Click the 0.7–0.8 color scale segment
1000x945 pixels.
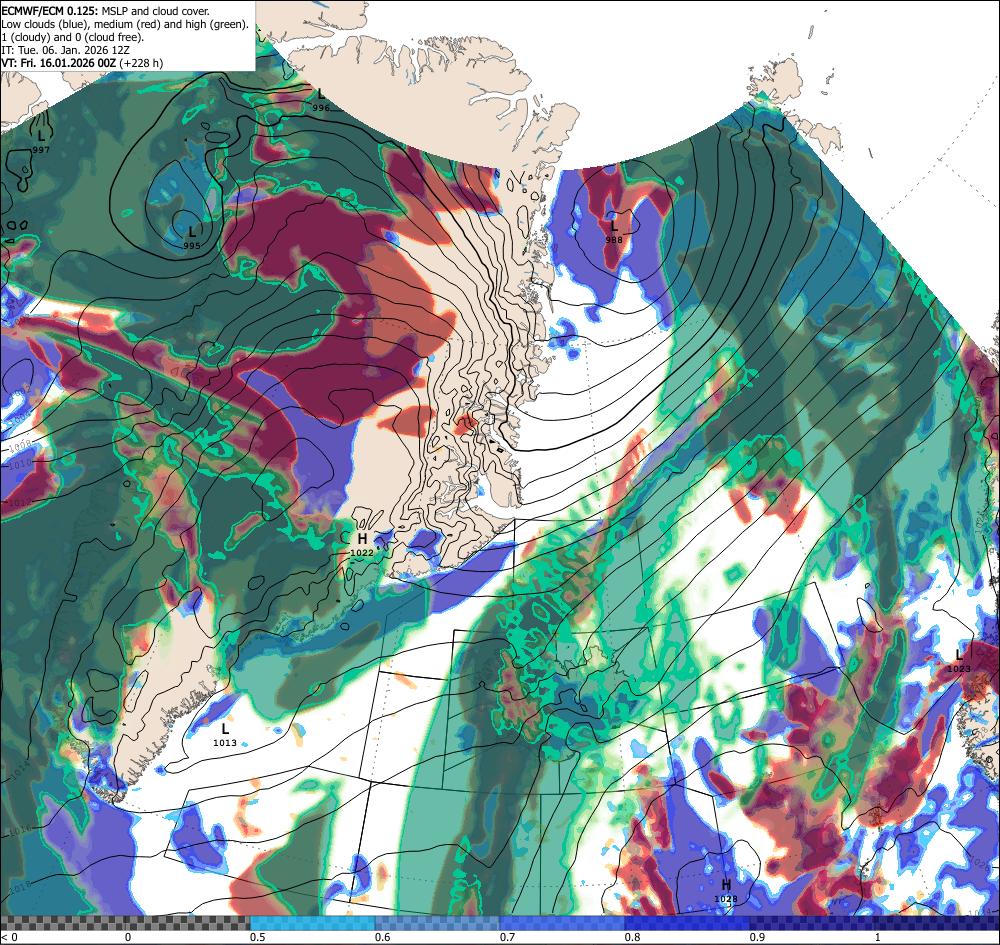[562, 923]
